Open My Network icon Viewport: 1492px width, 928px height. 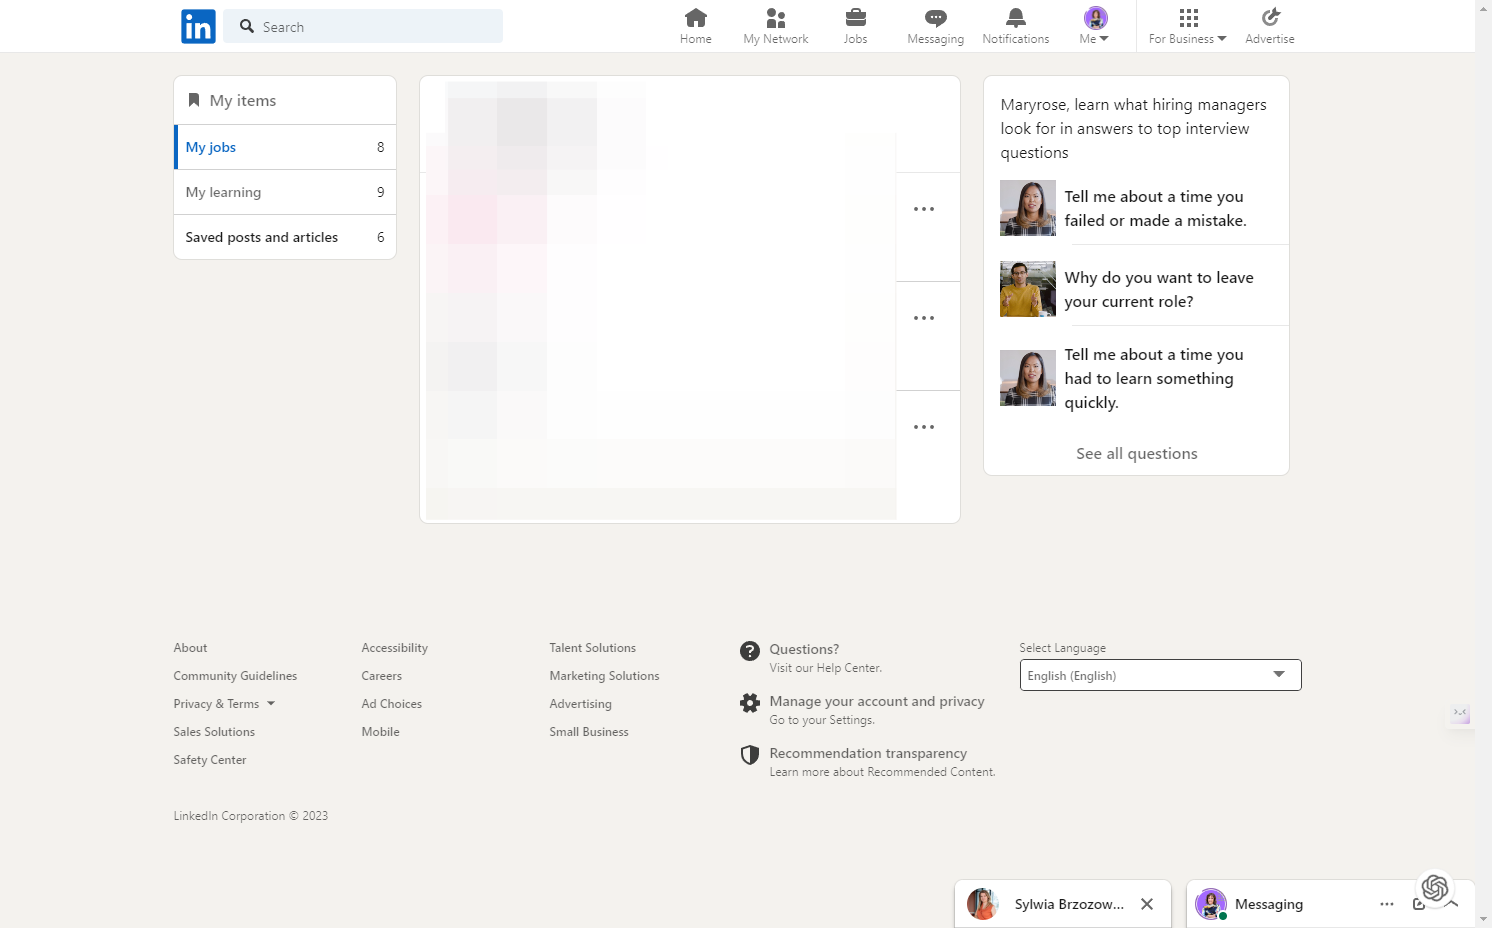776,17
